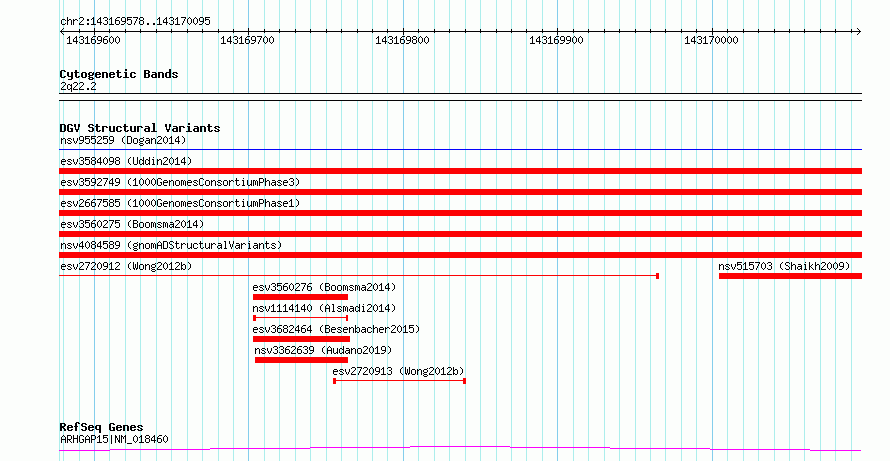
Task: Open variant esv2720912 (Wong2012b) label
Action: [126, 266]
